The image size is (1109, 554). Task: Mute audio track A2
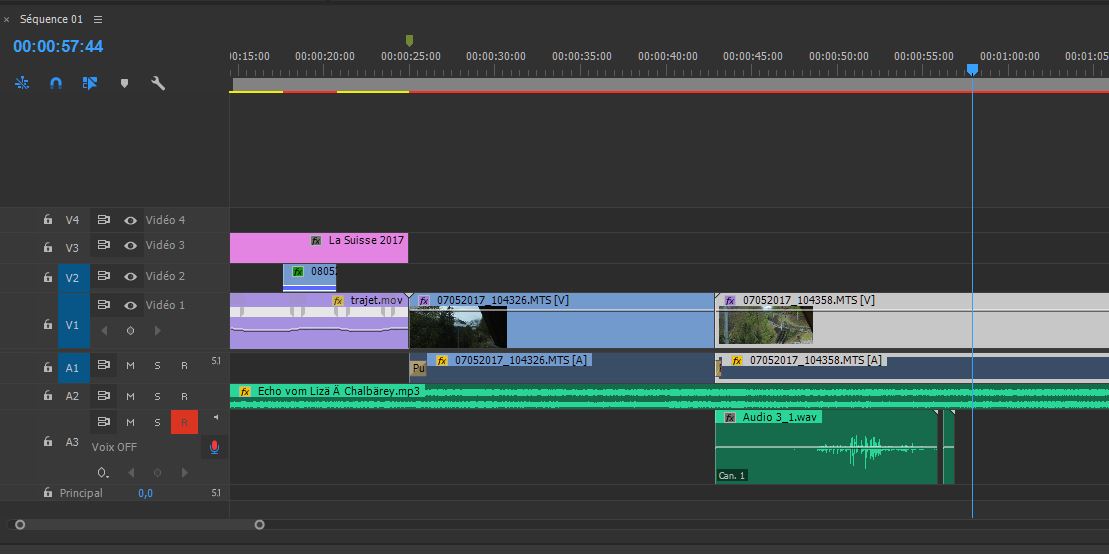coord(130,396)
